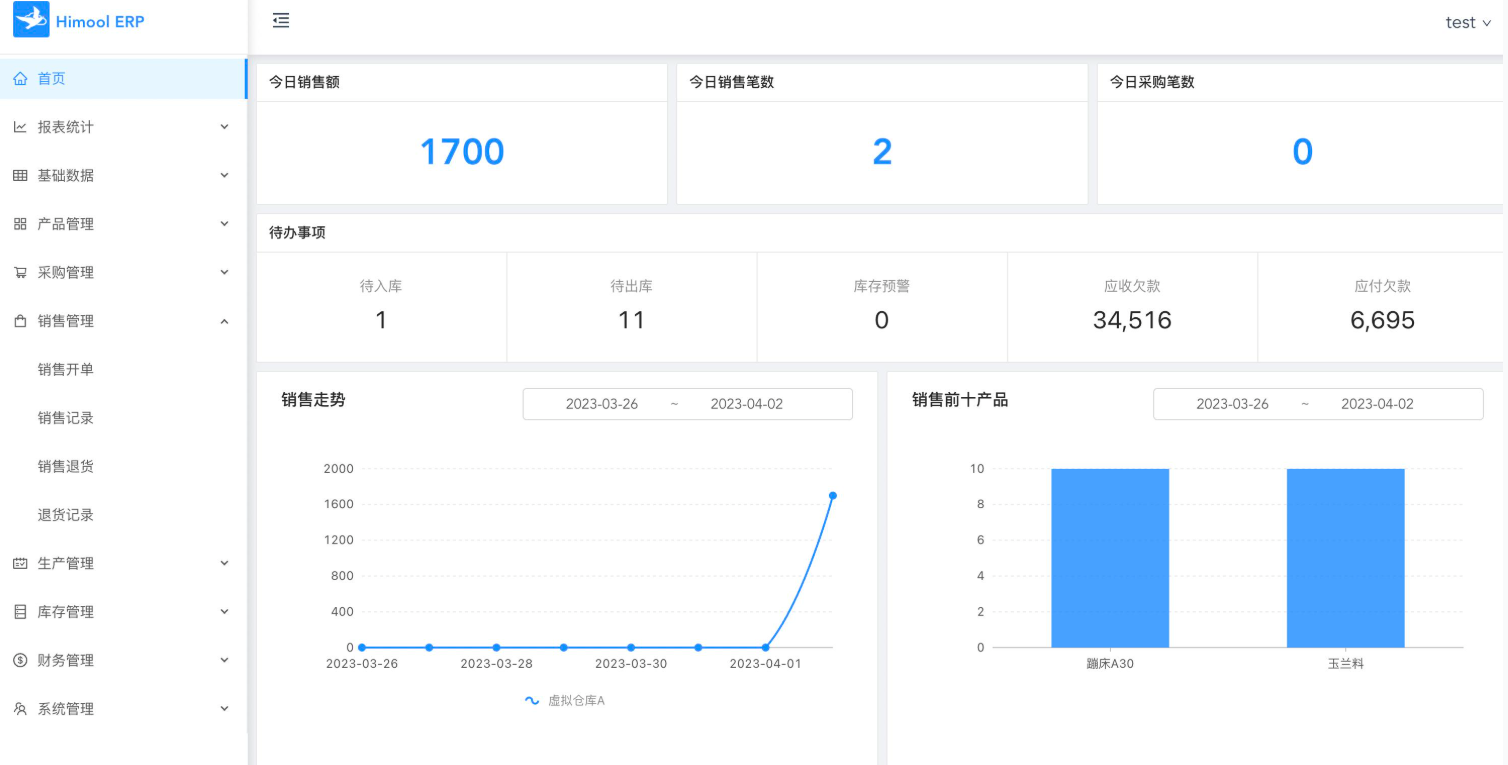Image resolution: width=1508 pixels, height=765 pixels.
Task: Click the cart icon beside 采购管理
Action: tap(20, 272)
